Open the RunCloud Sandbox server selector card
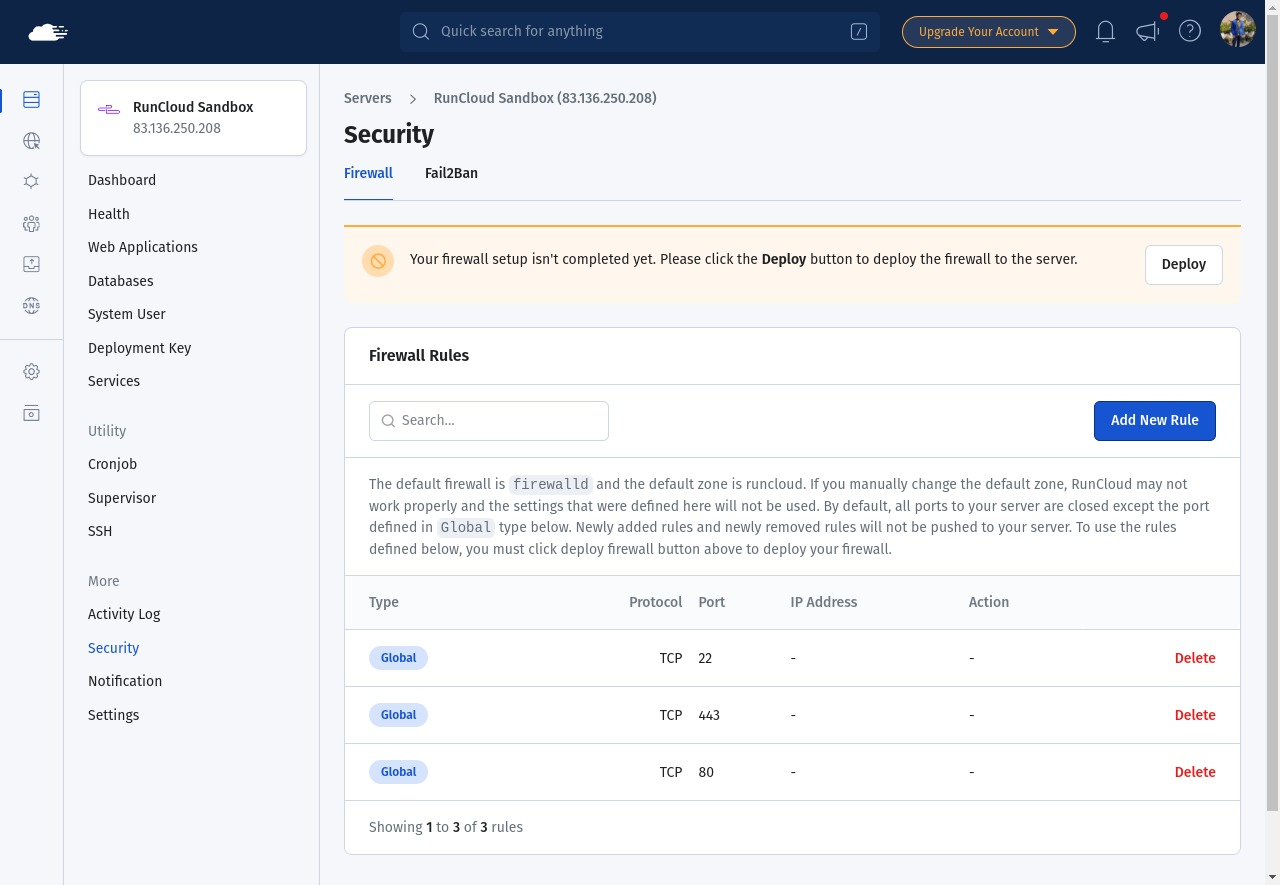This screenshot has height=885, width=1280. click(193, 118)
